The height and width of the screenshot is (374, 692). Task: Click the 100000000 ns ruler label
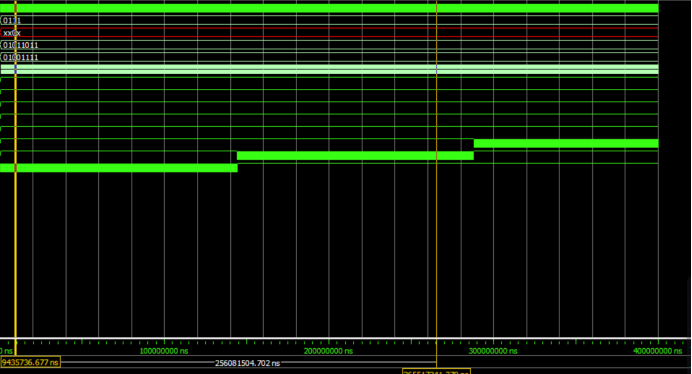coord(164,351)
